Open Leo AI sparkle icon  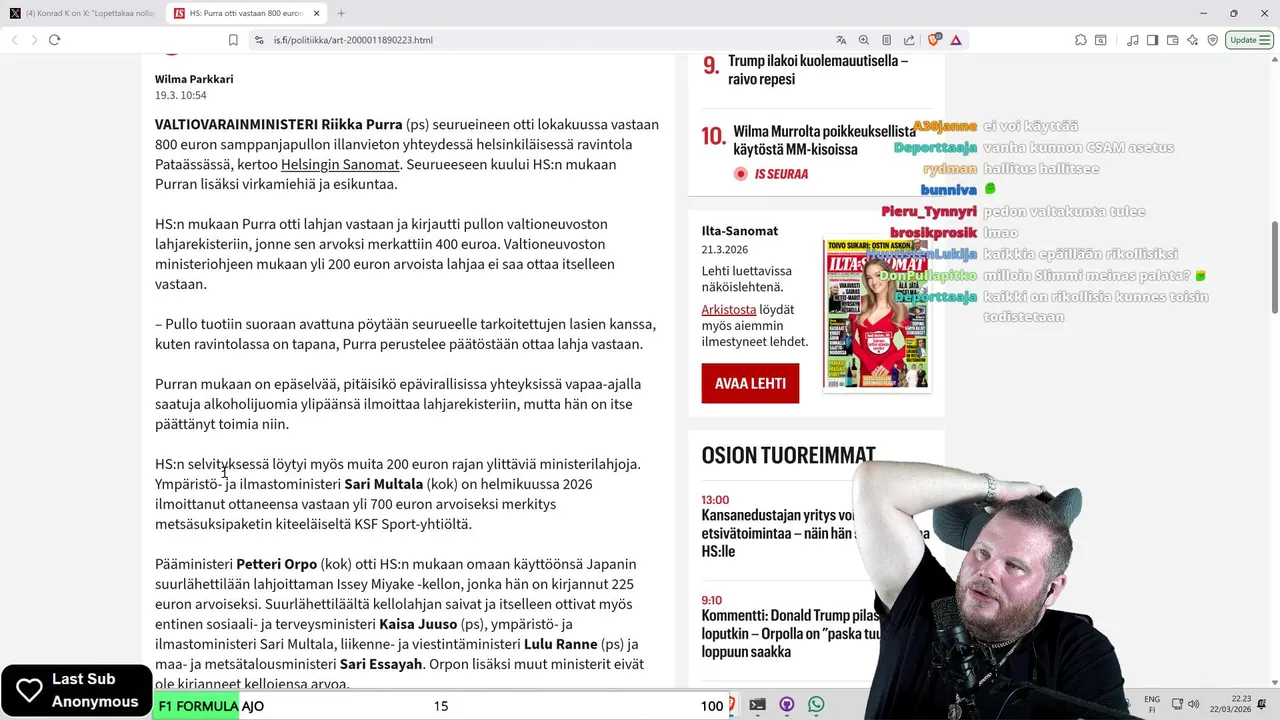click(1192, 40)
